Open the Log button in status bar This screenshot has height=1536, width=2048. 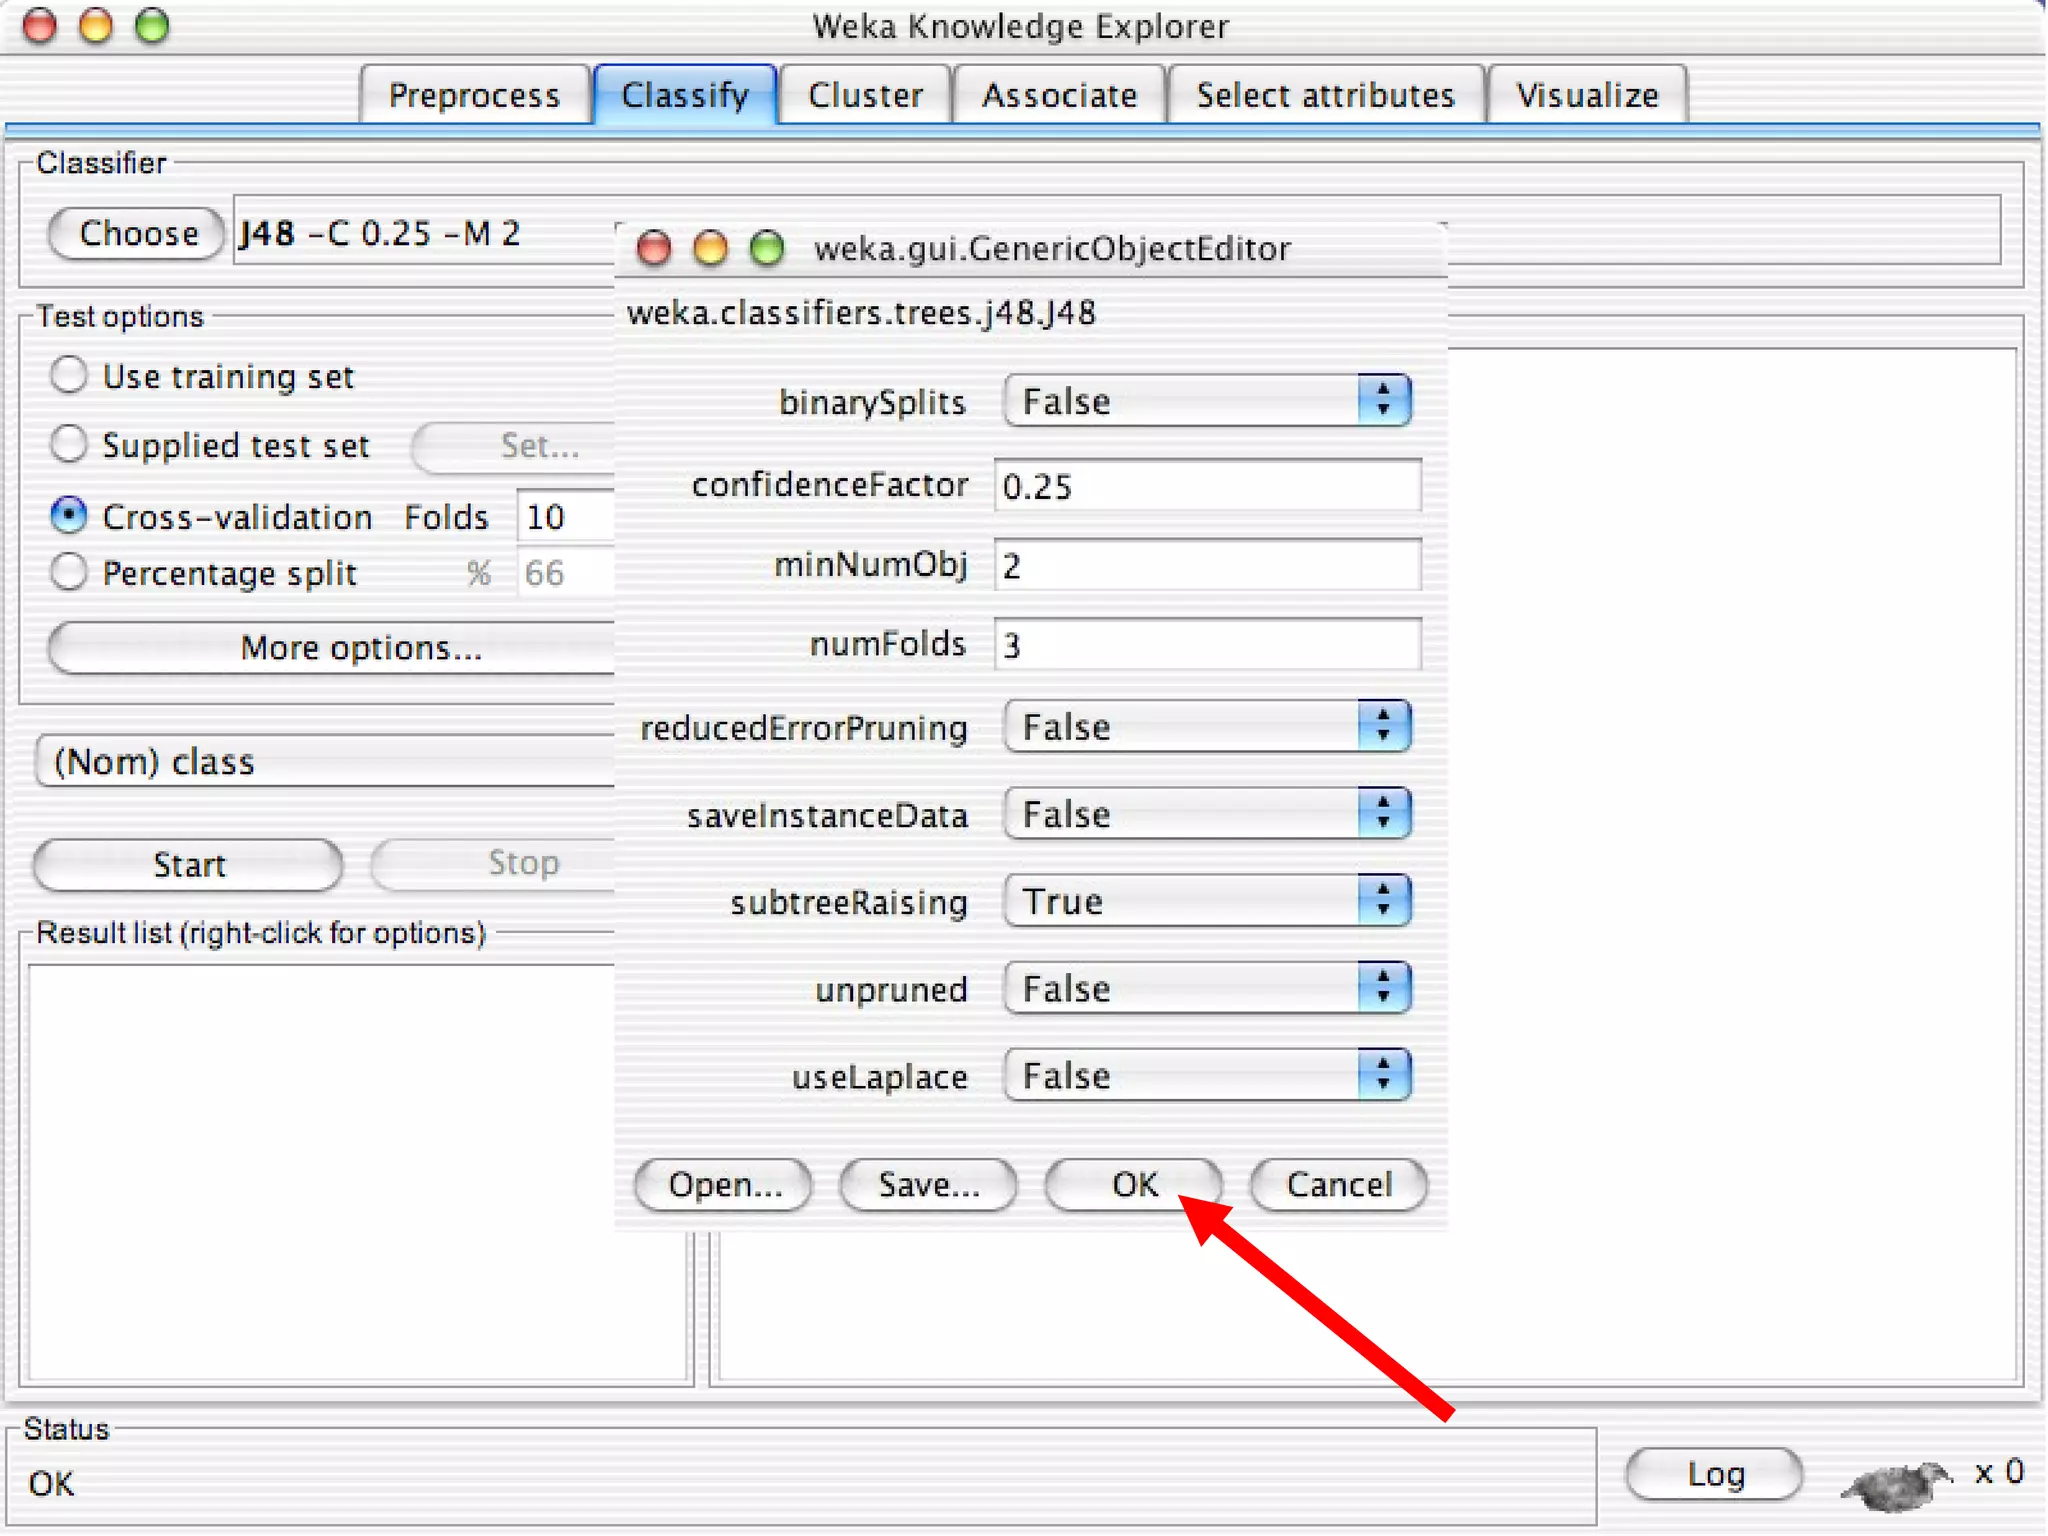1715,1474
